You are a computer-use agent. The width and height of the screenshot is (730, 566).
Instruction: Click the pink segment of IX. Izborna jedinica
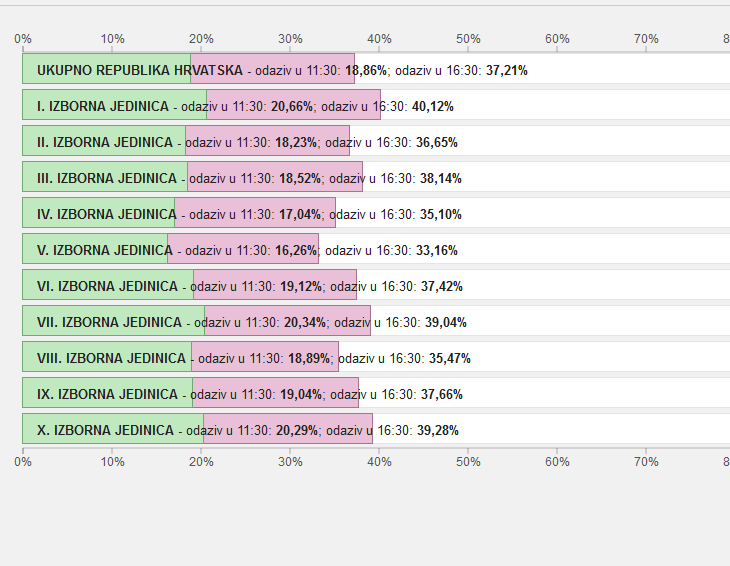[275, 393]
